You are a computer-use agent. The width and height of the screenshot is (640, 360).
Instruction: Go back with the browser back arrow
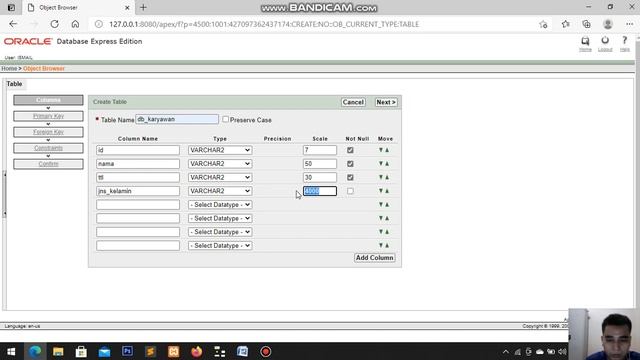pyautogui.click(x=13, y=24)
